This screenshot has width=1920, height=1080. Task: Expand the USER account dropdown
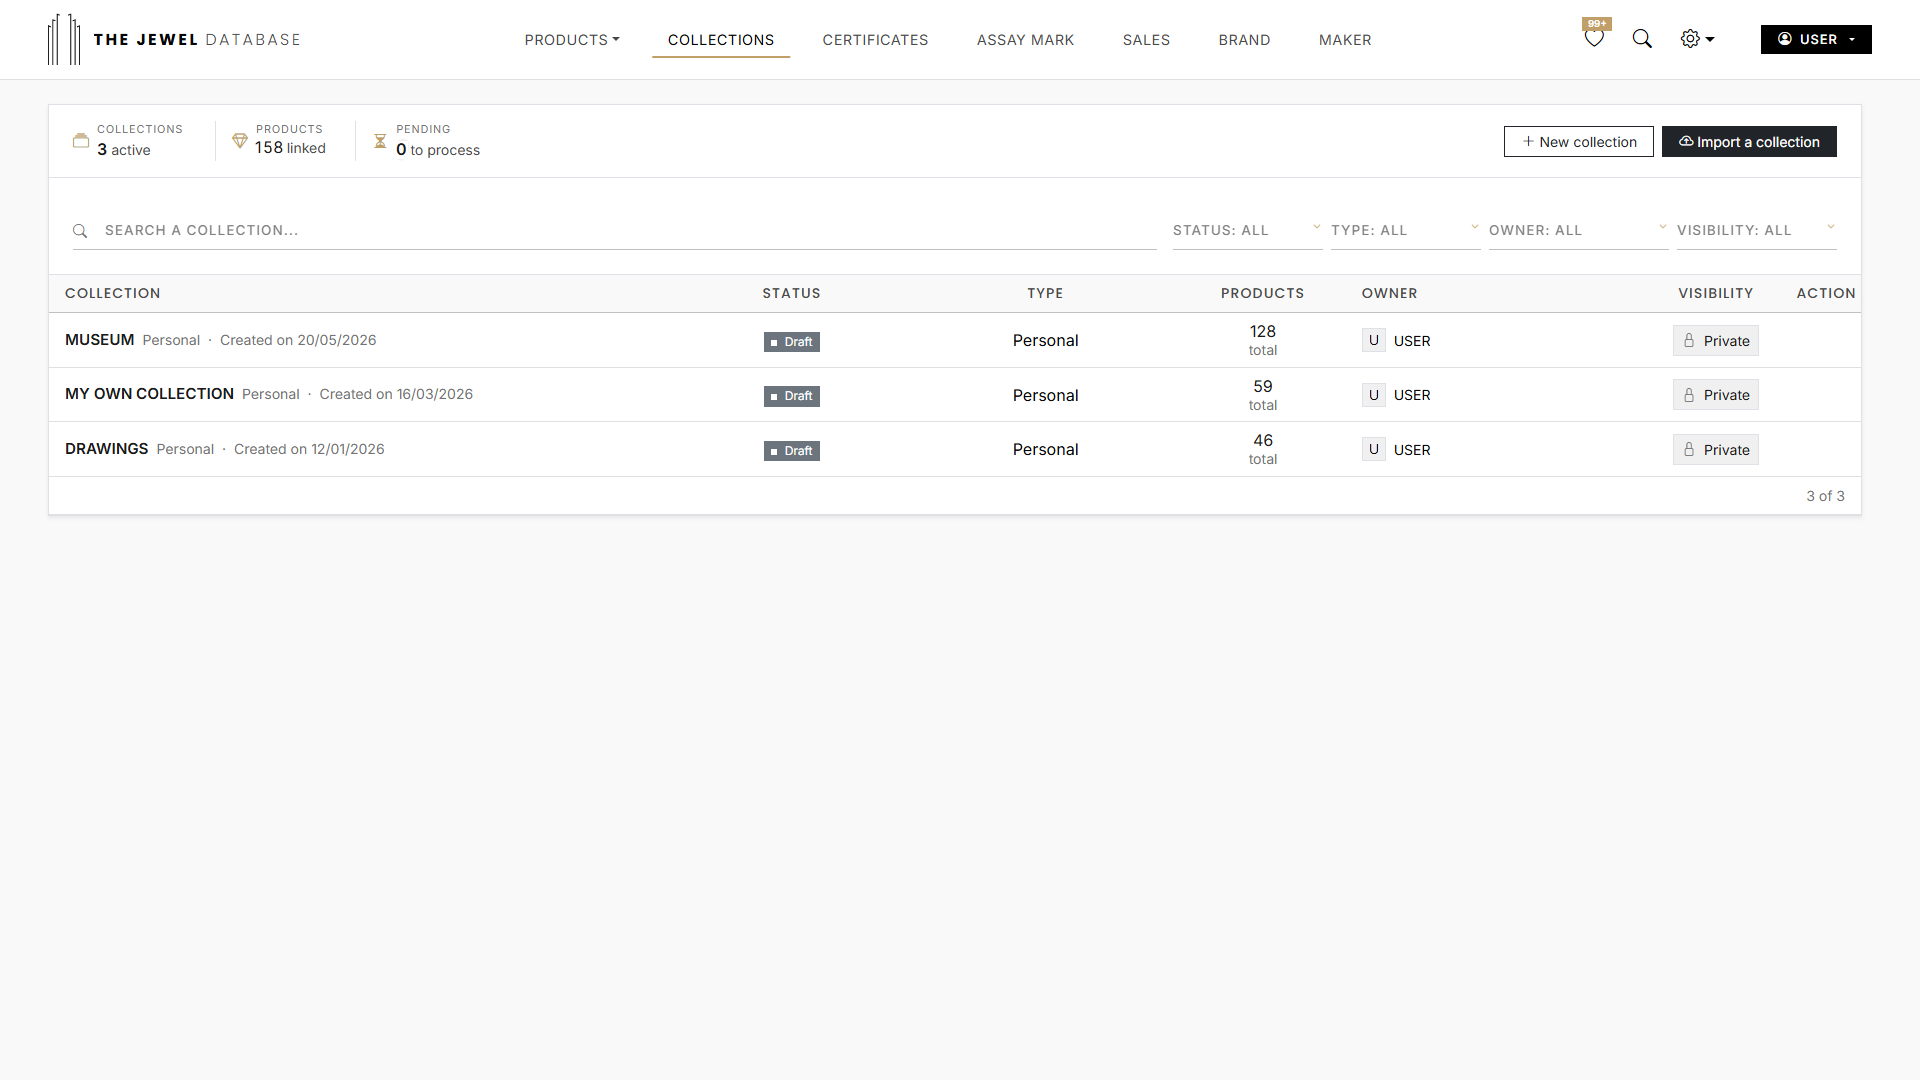(1816, 39)
